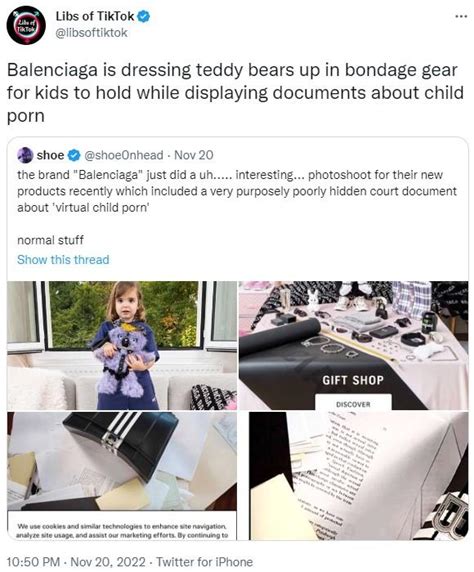This screenshot has height=572, width=474.
Task: Open the photo of child holding teddy bear
Action: (x=122, y=345)
